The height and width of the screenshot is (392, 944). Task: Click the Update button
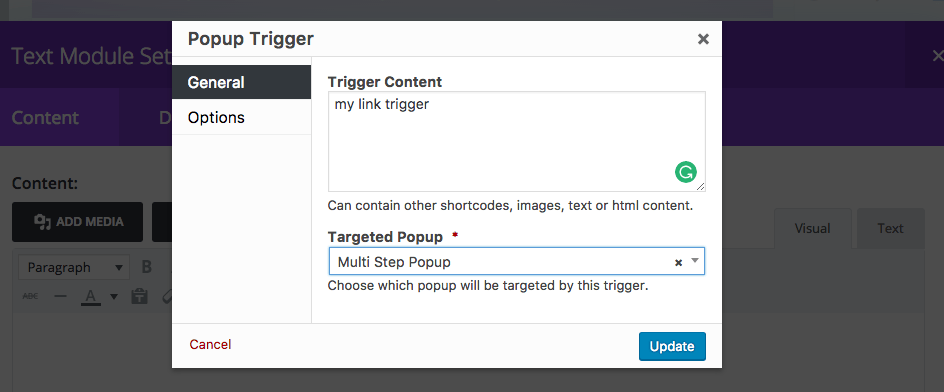[x=672, y=346]
